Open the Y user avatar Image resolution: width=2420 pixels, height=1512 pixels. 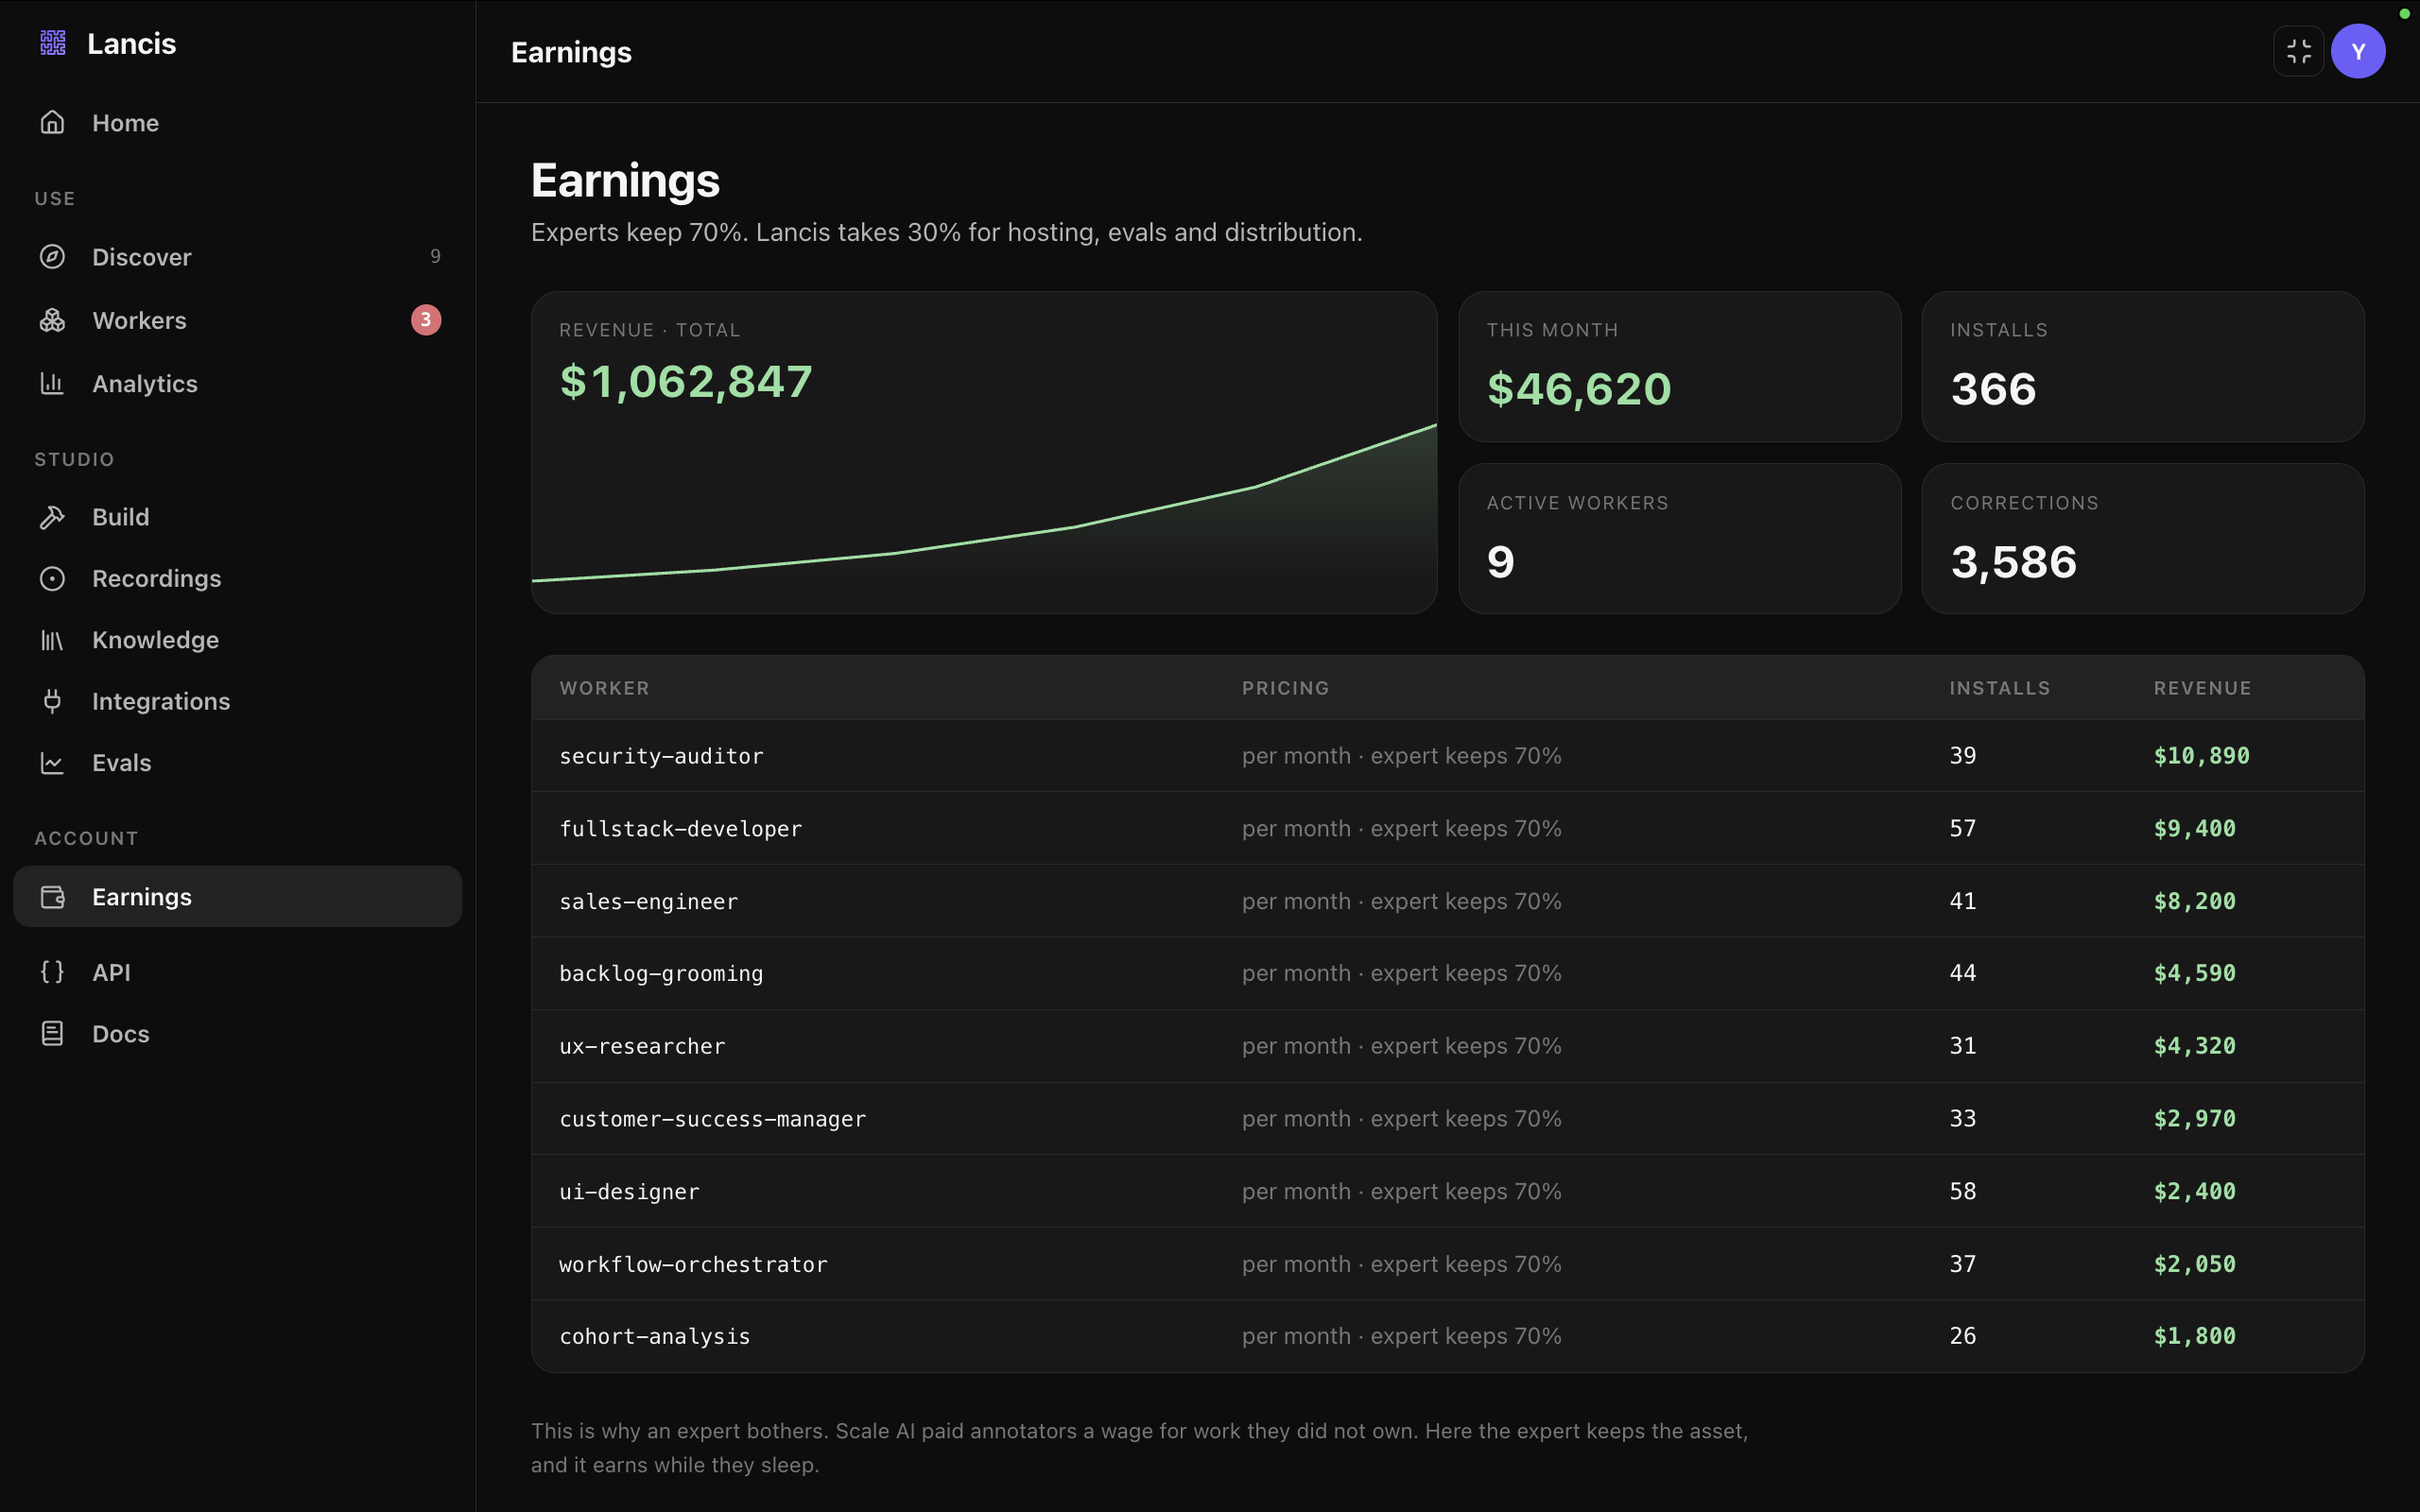pos(2358,51)
